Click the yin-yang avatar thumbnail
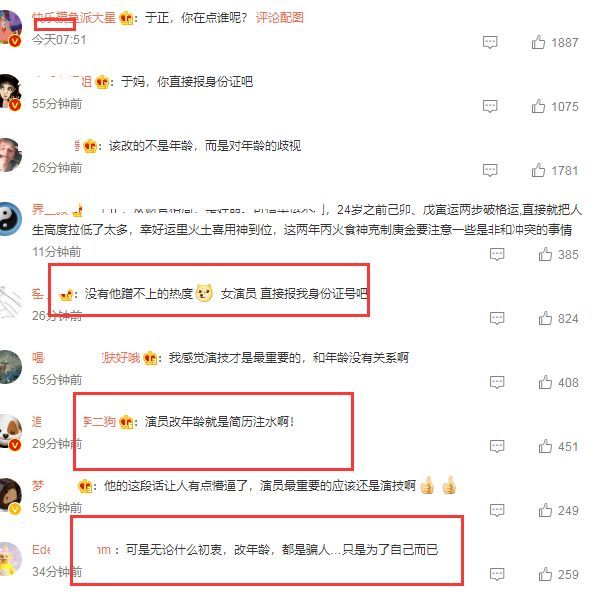 coord(11,218)
